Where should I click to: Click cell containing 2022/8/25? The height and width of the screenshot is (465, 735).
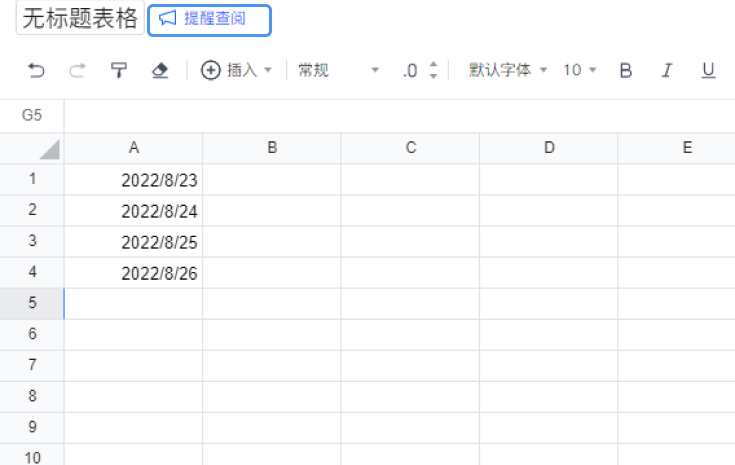[x=134, y=242]
